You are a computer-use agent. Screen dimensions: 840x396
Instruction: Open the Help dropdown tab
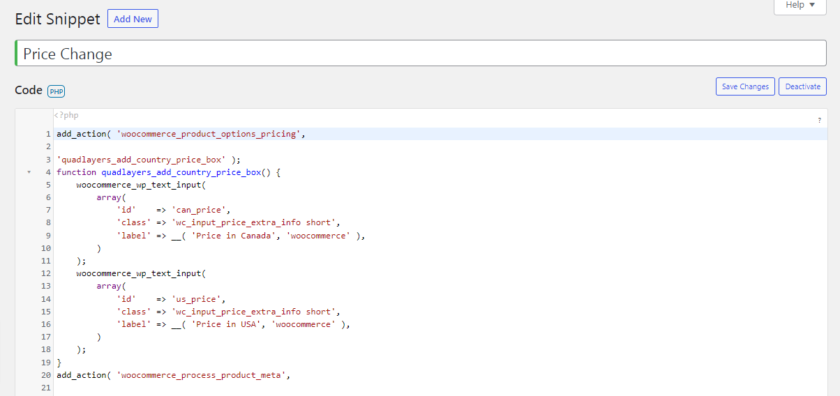coord(800,5)
